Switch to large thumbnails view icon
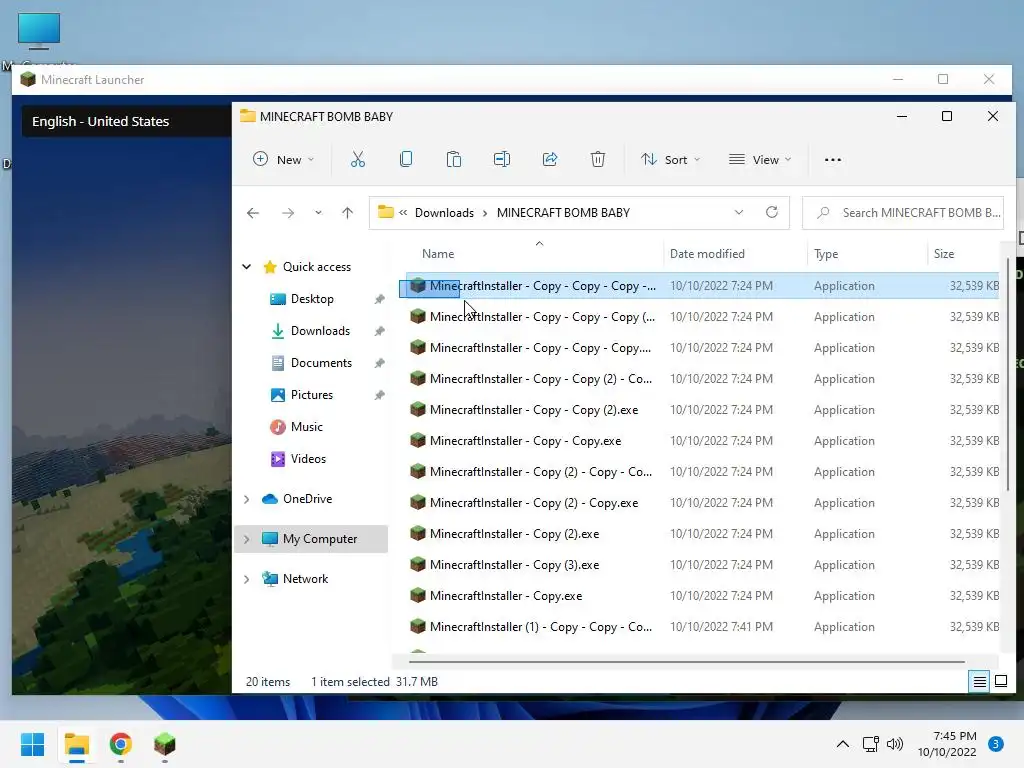The height and width of the screenshot is (768, 1024). [x=1000, y=682]
